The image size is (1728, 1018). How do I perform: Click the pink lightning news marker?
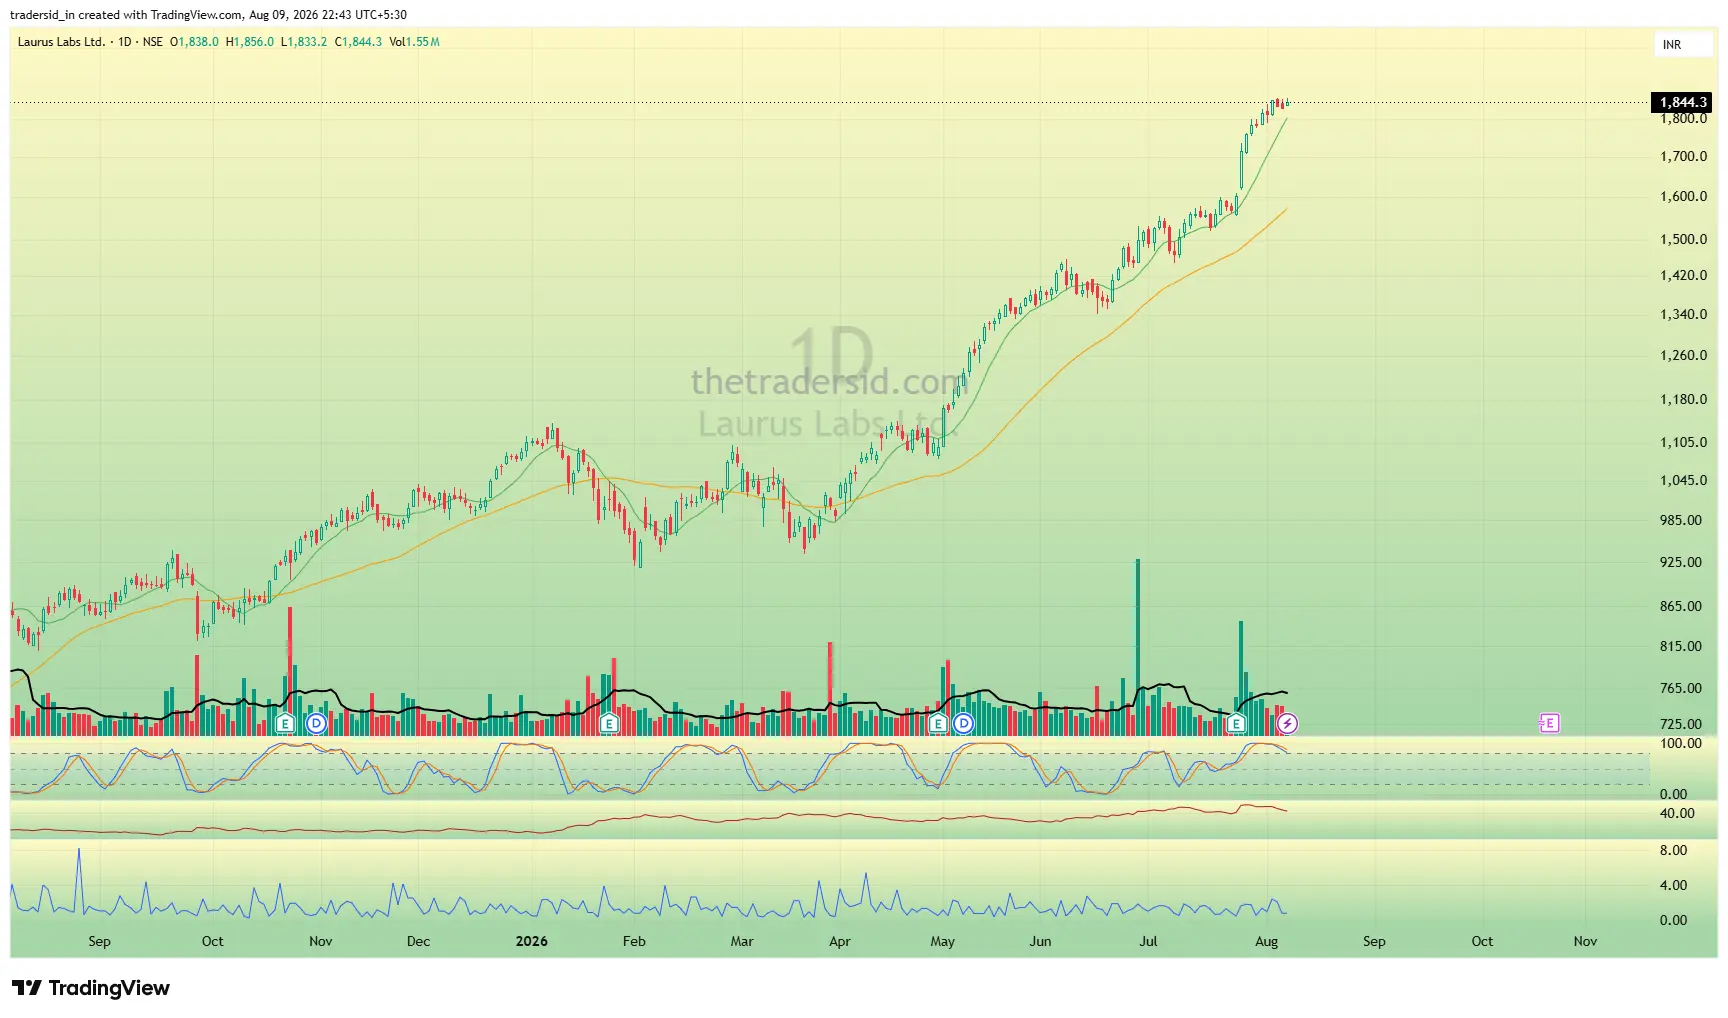click(x=1288, y=723)
